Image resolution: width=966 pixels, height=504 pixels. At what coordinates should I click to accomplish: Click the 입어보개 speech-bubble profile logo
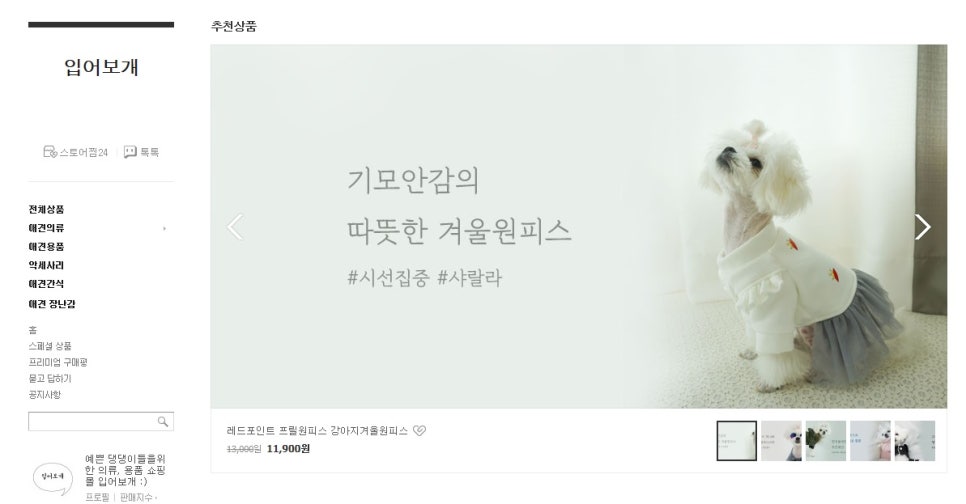click(52, 478)
